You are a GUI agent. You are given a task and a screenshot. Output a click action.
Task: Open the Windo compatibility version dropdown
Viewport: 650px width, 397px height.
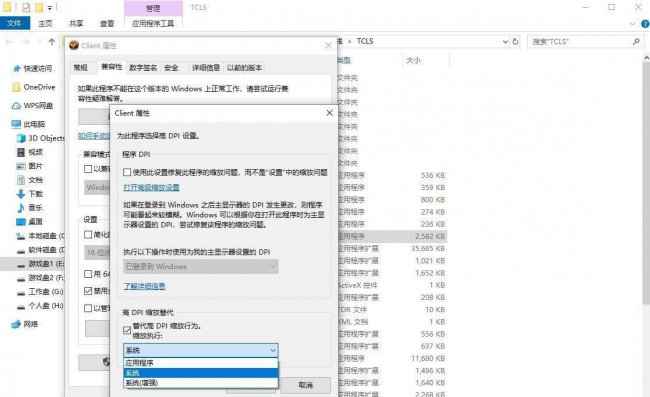[97, 187]
